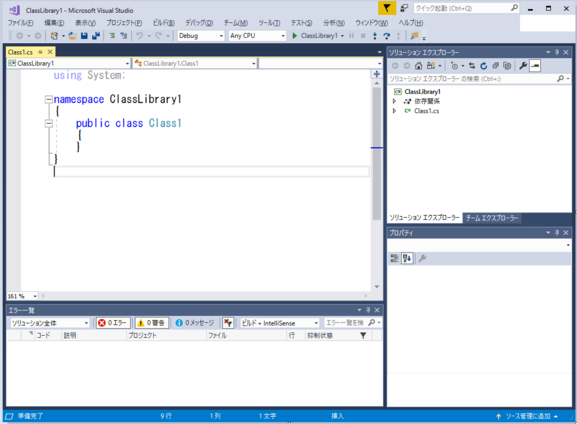Image resolution: width=577 pixels, height=424 pixels.
Task: Click Add to Source Control in status bar
Action: point(528,416)
